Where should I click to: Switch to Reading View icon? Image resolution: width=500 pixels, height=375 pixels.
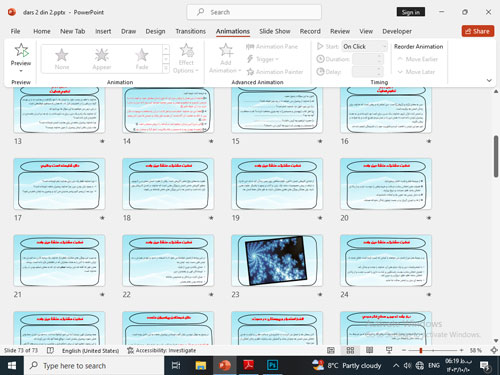[369, 350]
